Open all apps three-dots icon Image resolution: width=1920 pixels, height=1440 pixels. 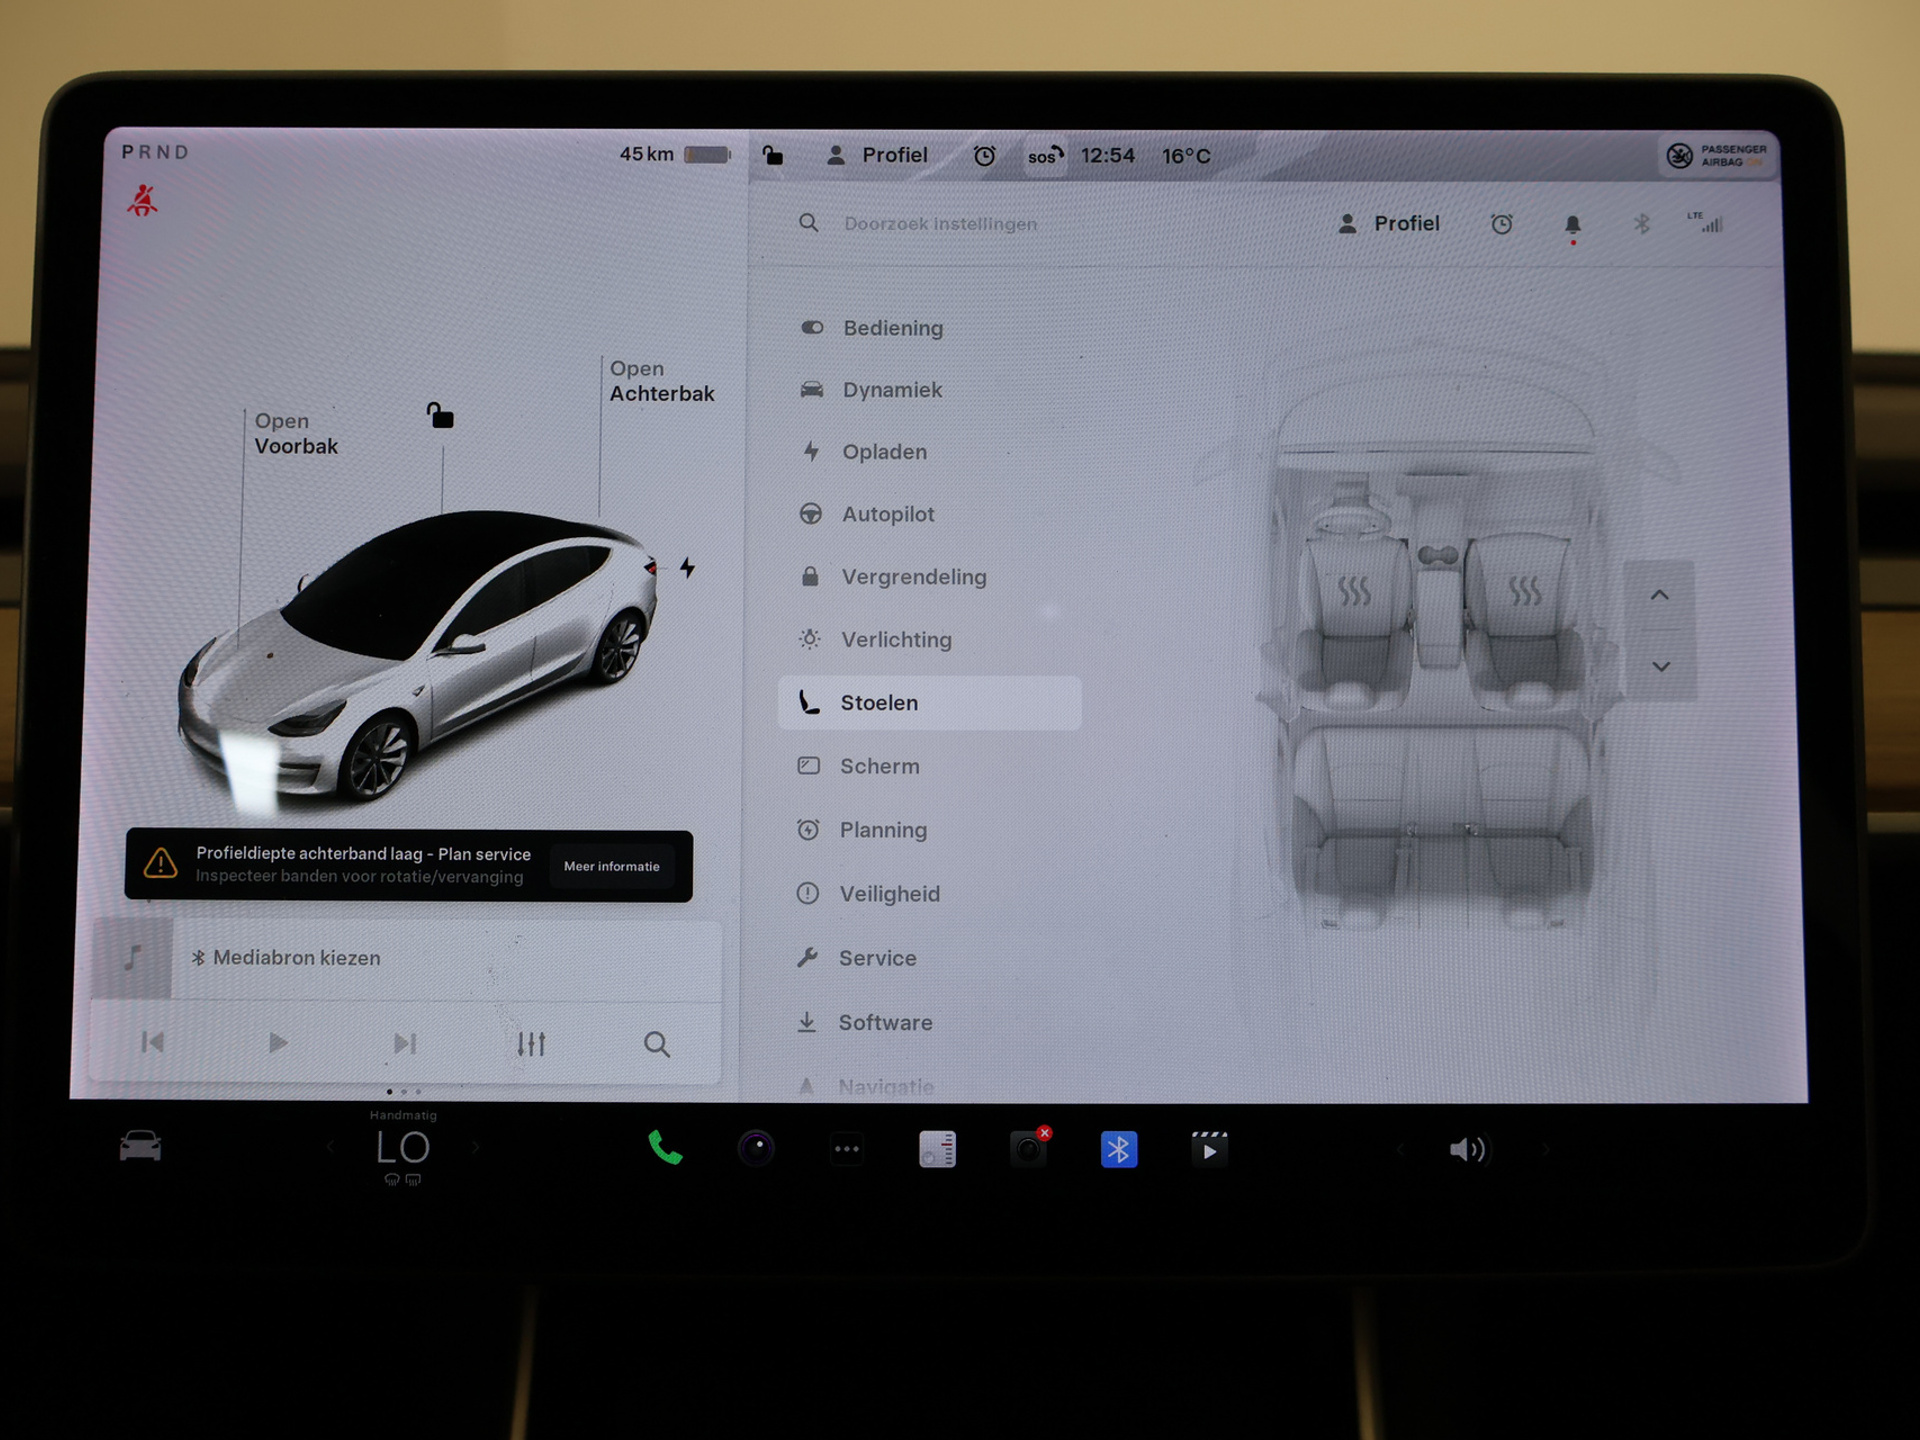(x=847, y=1149)
